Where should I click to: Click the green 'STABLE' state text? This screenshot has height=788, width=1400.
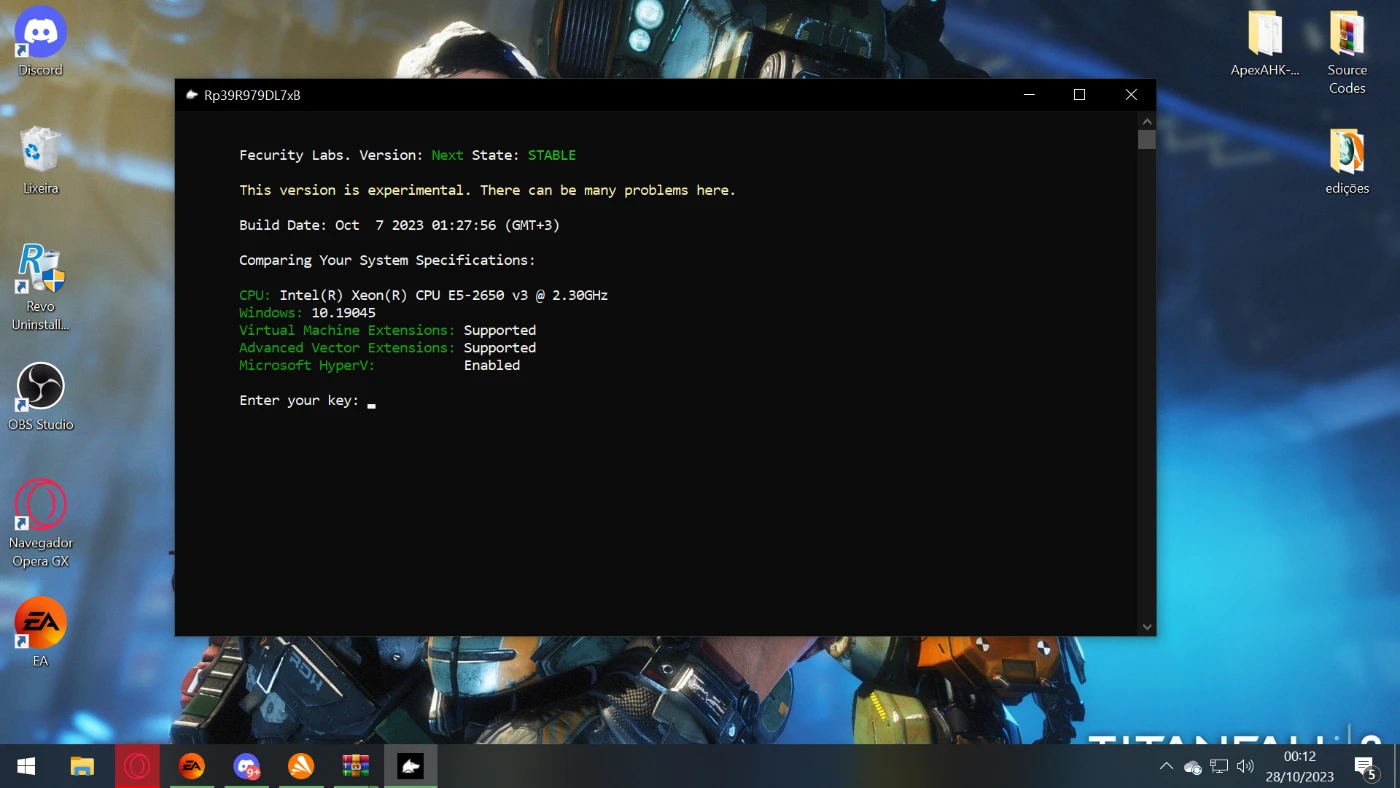[x=552, y=155]
